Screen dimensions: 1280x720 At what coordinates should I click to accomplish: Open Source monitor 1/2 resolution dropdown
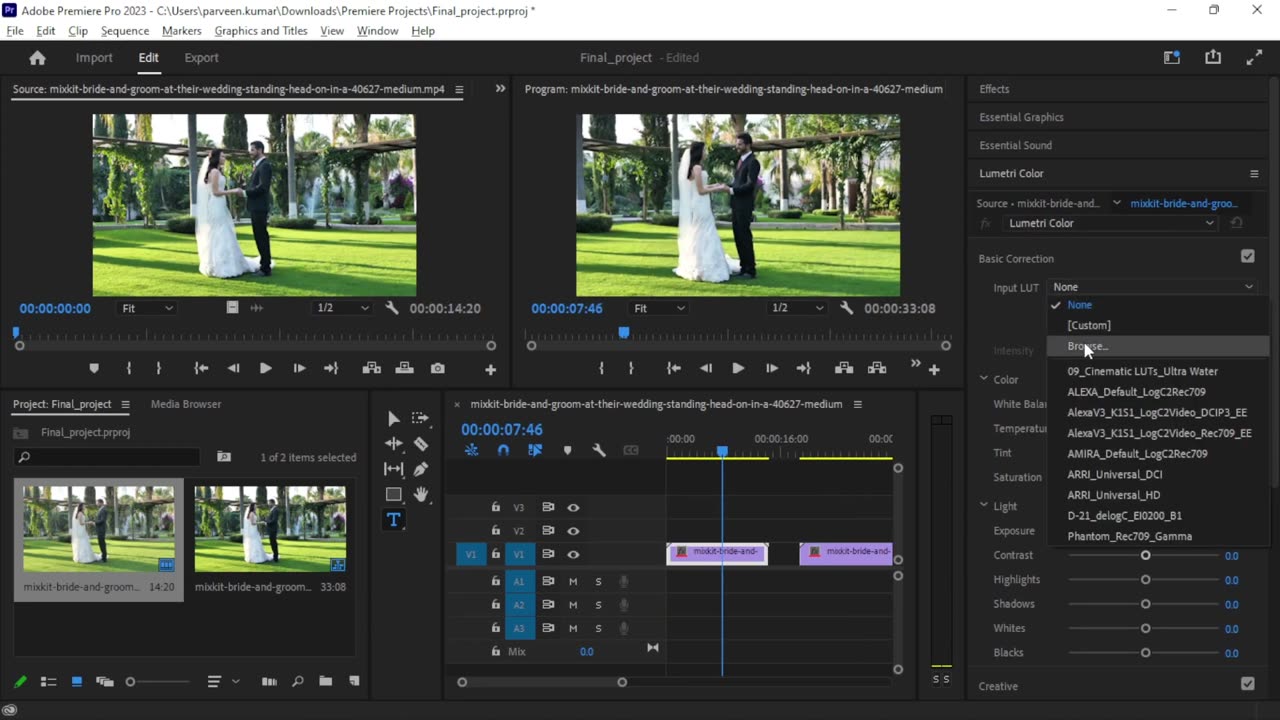tap(342, 308)
